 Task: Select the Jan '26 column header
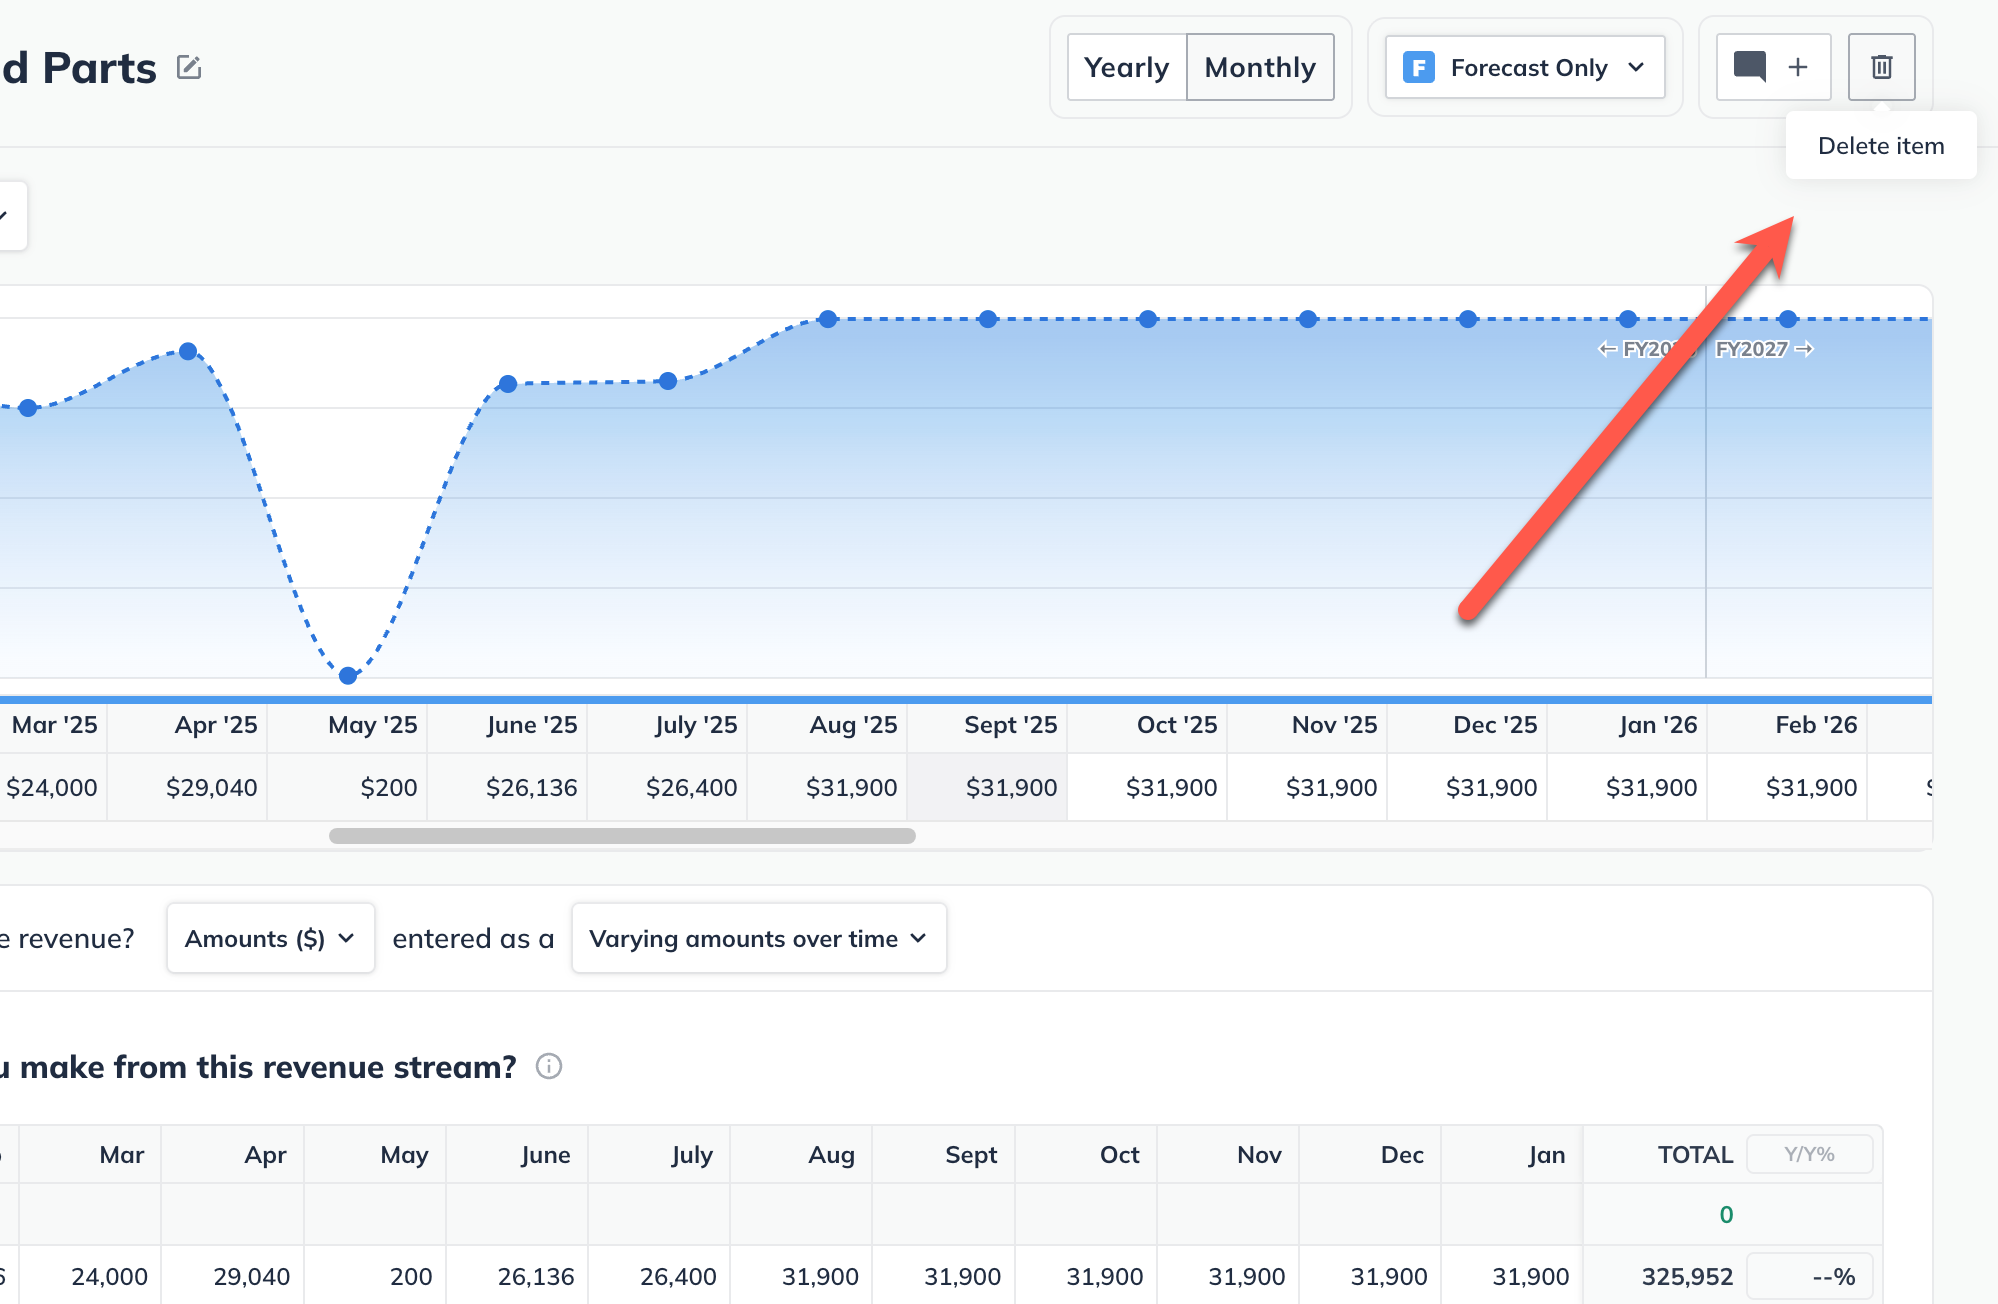[x=1657, y=725]
